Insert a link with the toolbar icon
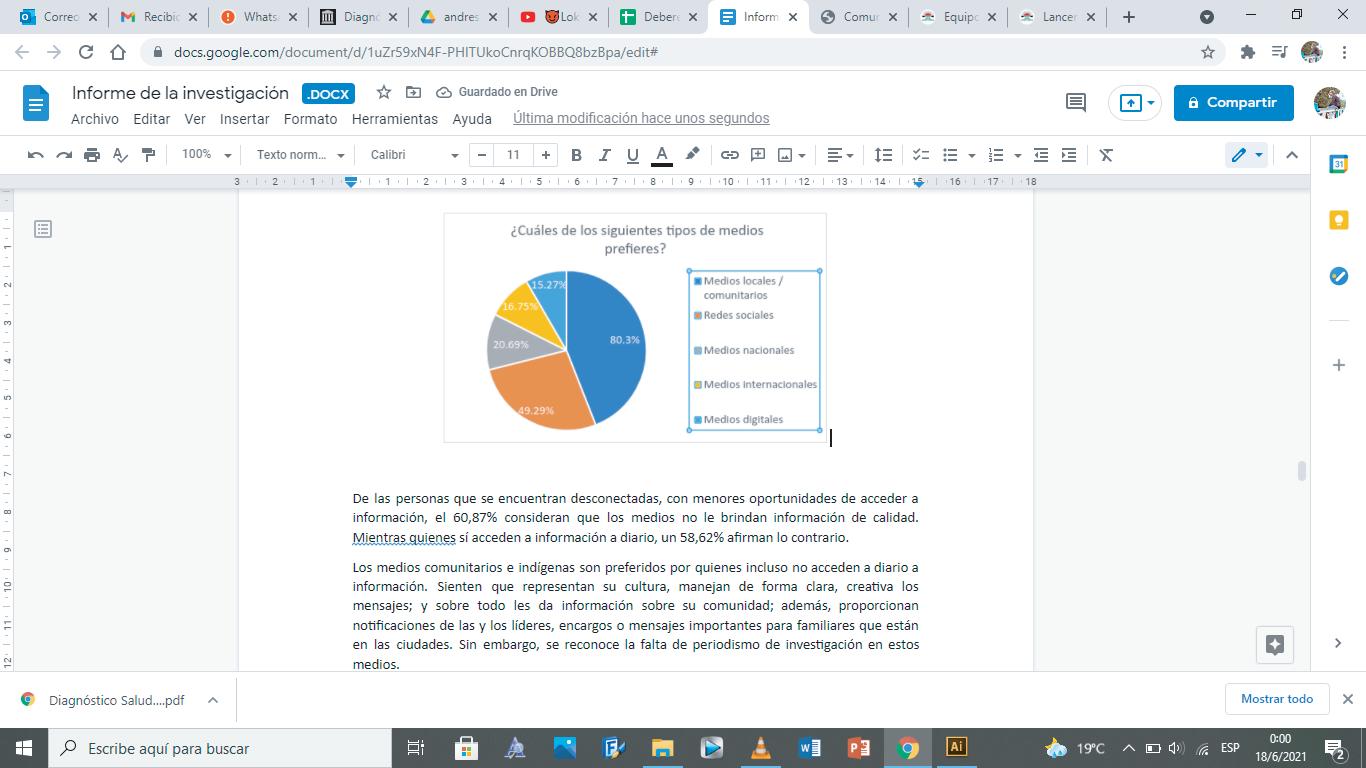Image resolution: width=1366 pixels, height=768 pixels. (730, 155)
